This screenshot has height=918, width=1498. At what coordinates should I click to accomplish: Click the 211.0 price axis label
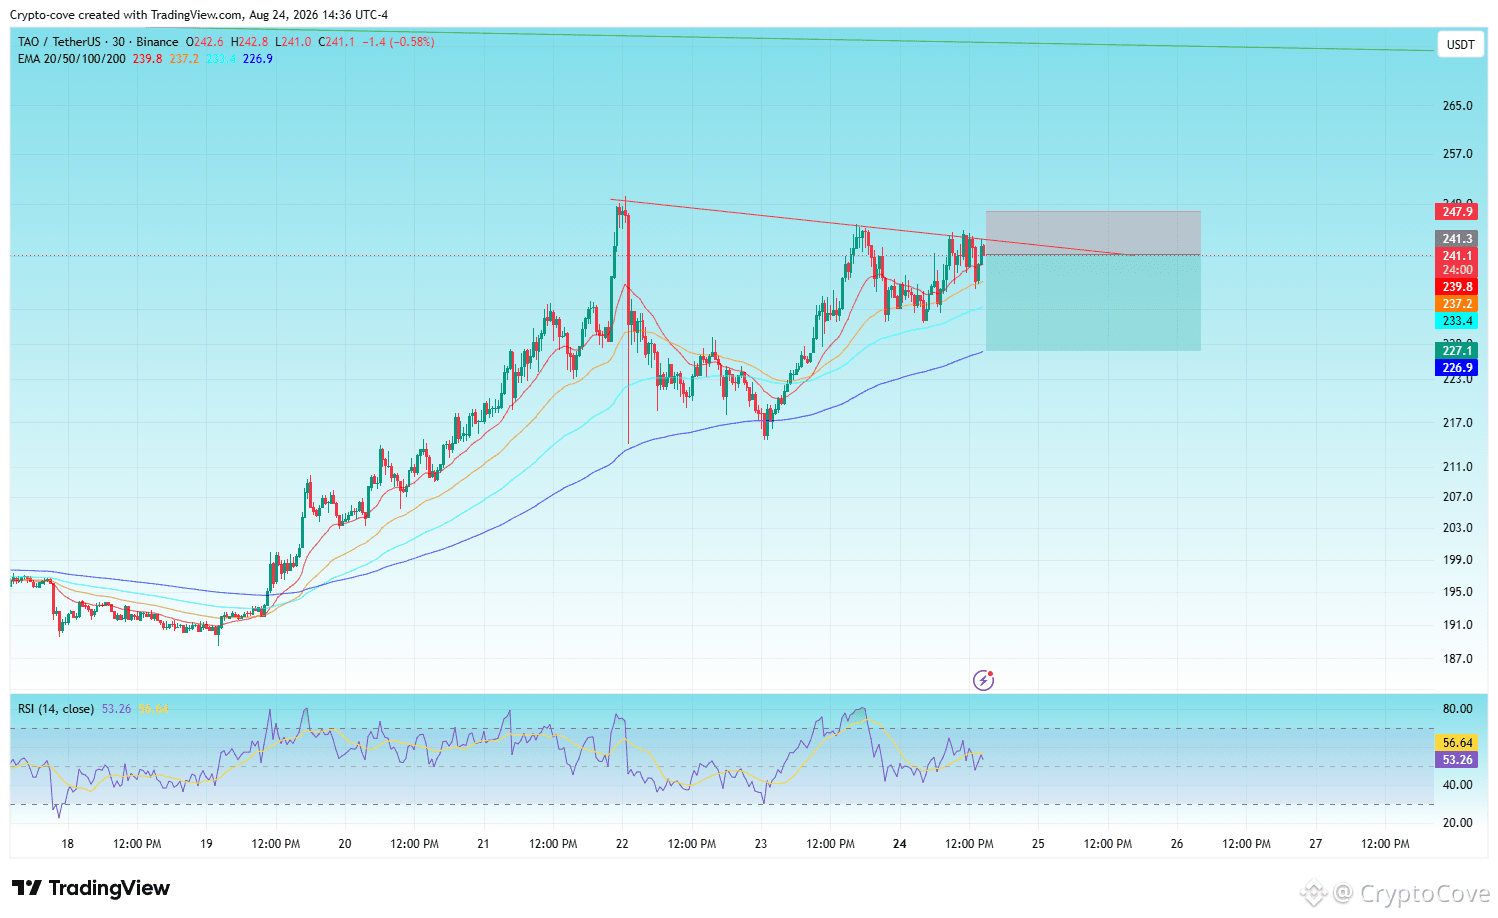[1457, 467]
